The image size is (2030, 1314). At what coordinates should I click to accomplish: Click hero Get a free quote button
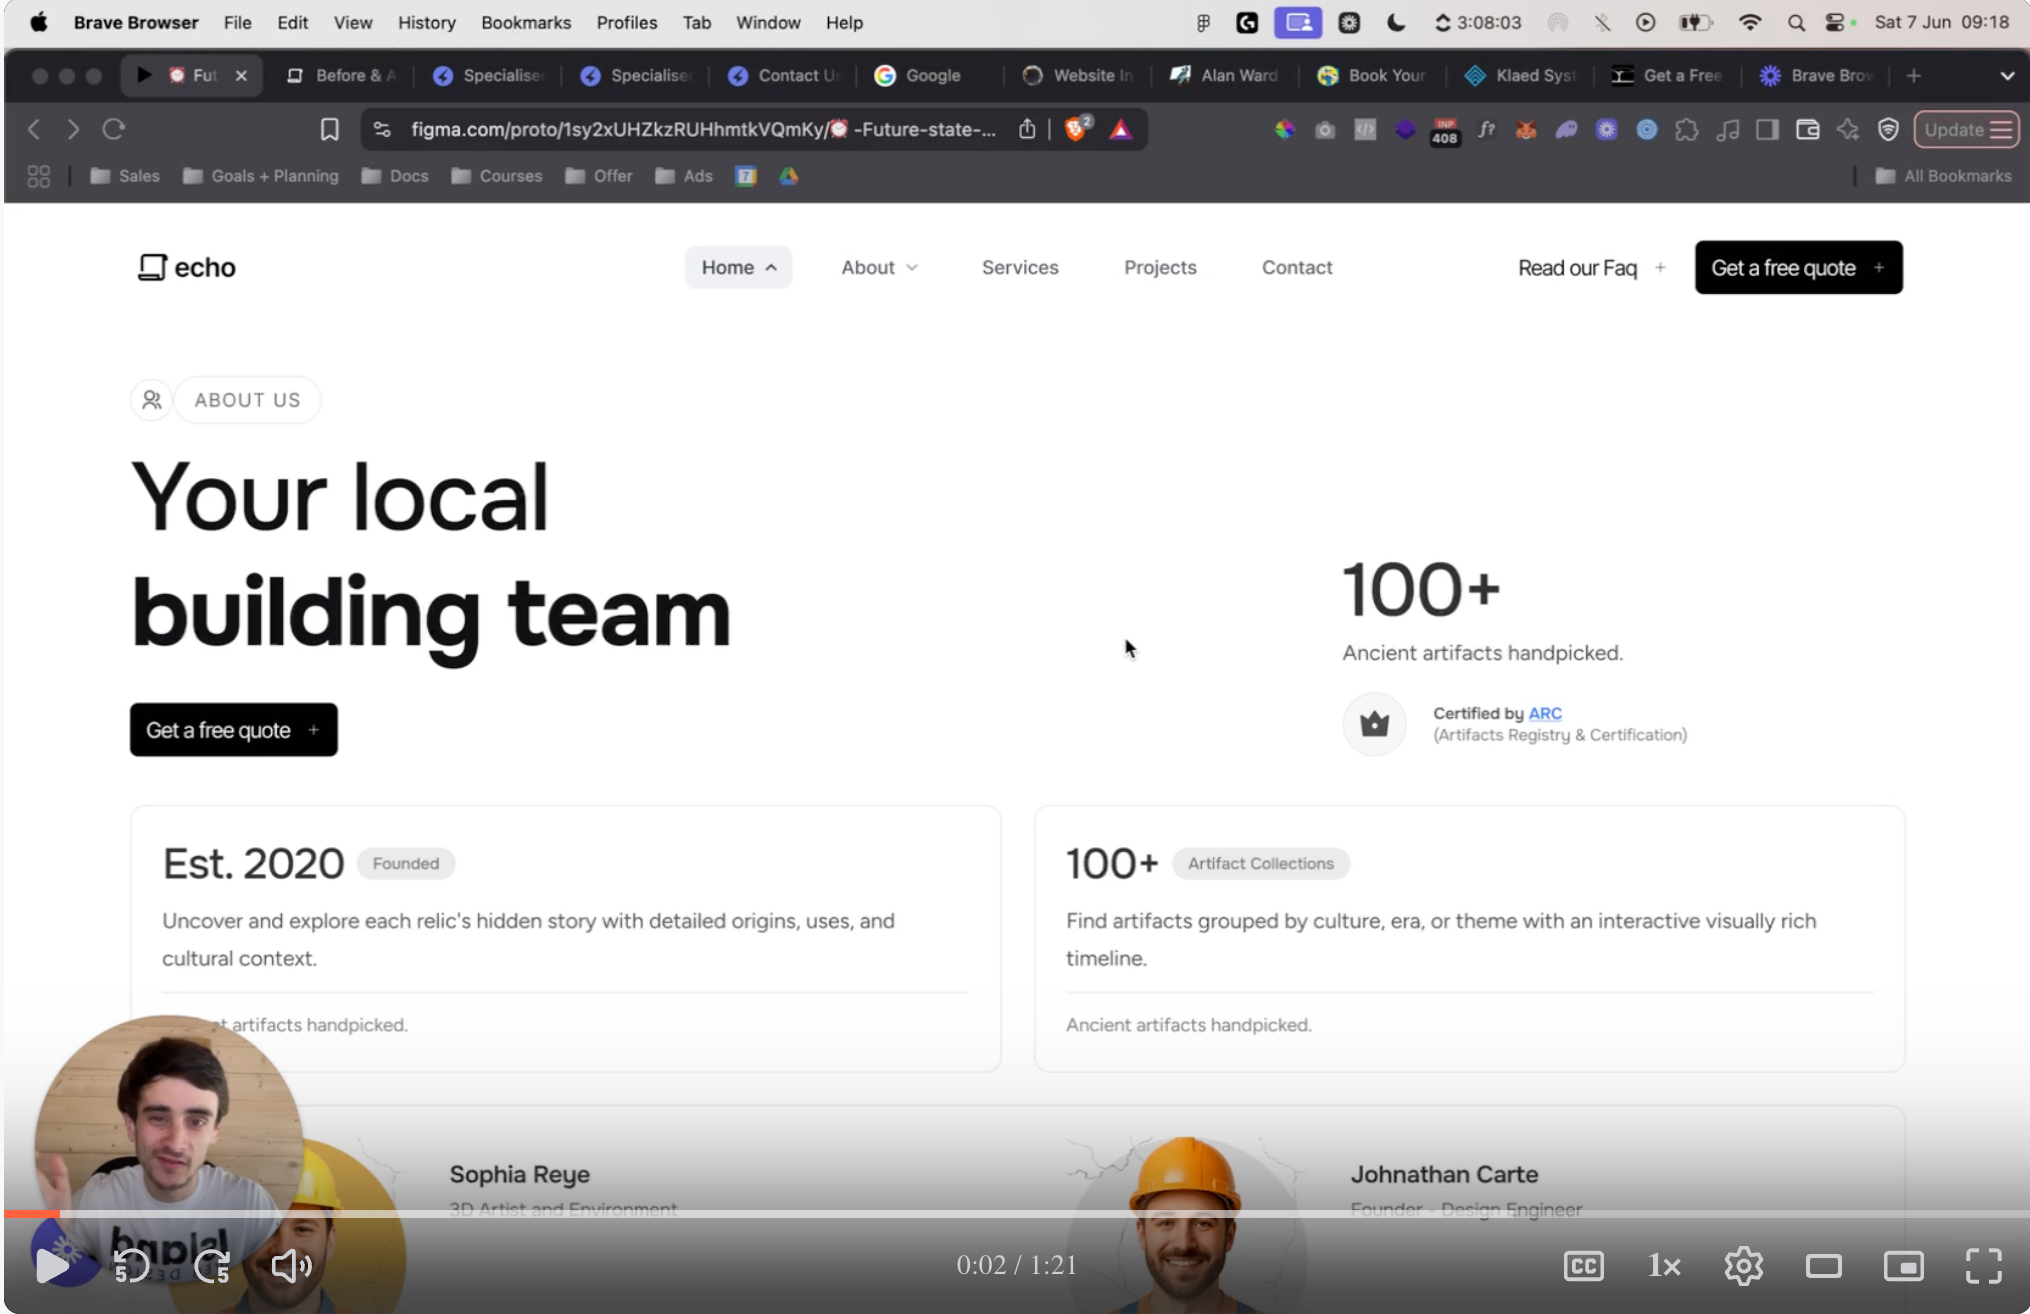coord(234,730)
